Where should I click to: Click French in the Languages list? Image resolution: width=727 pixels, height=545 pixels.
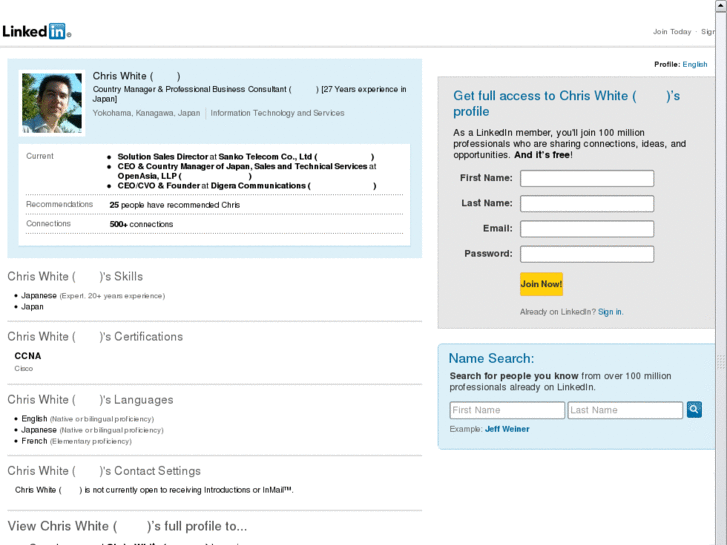coord(34,441)
